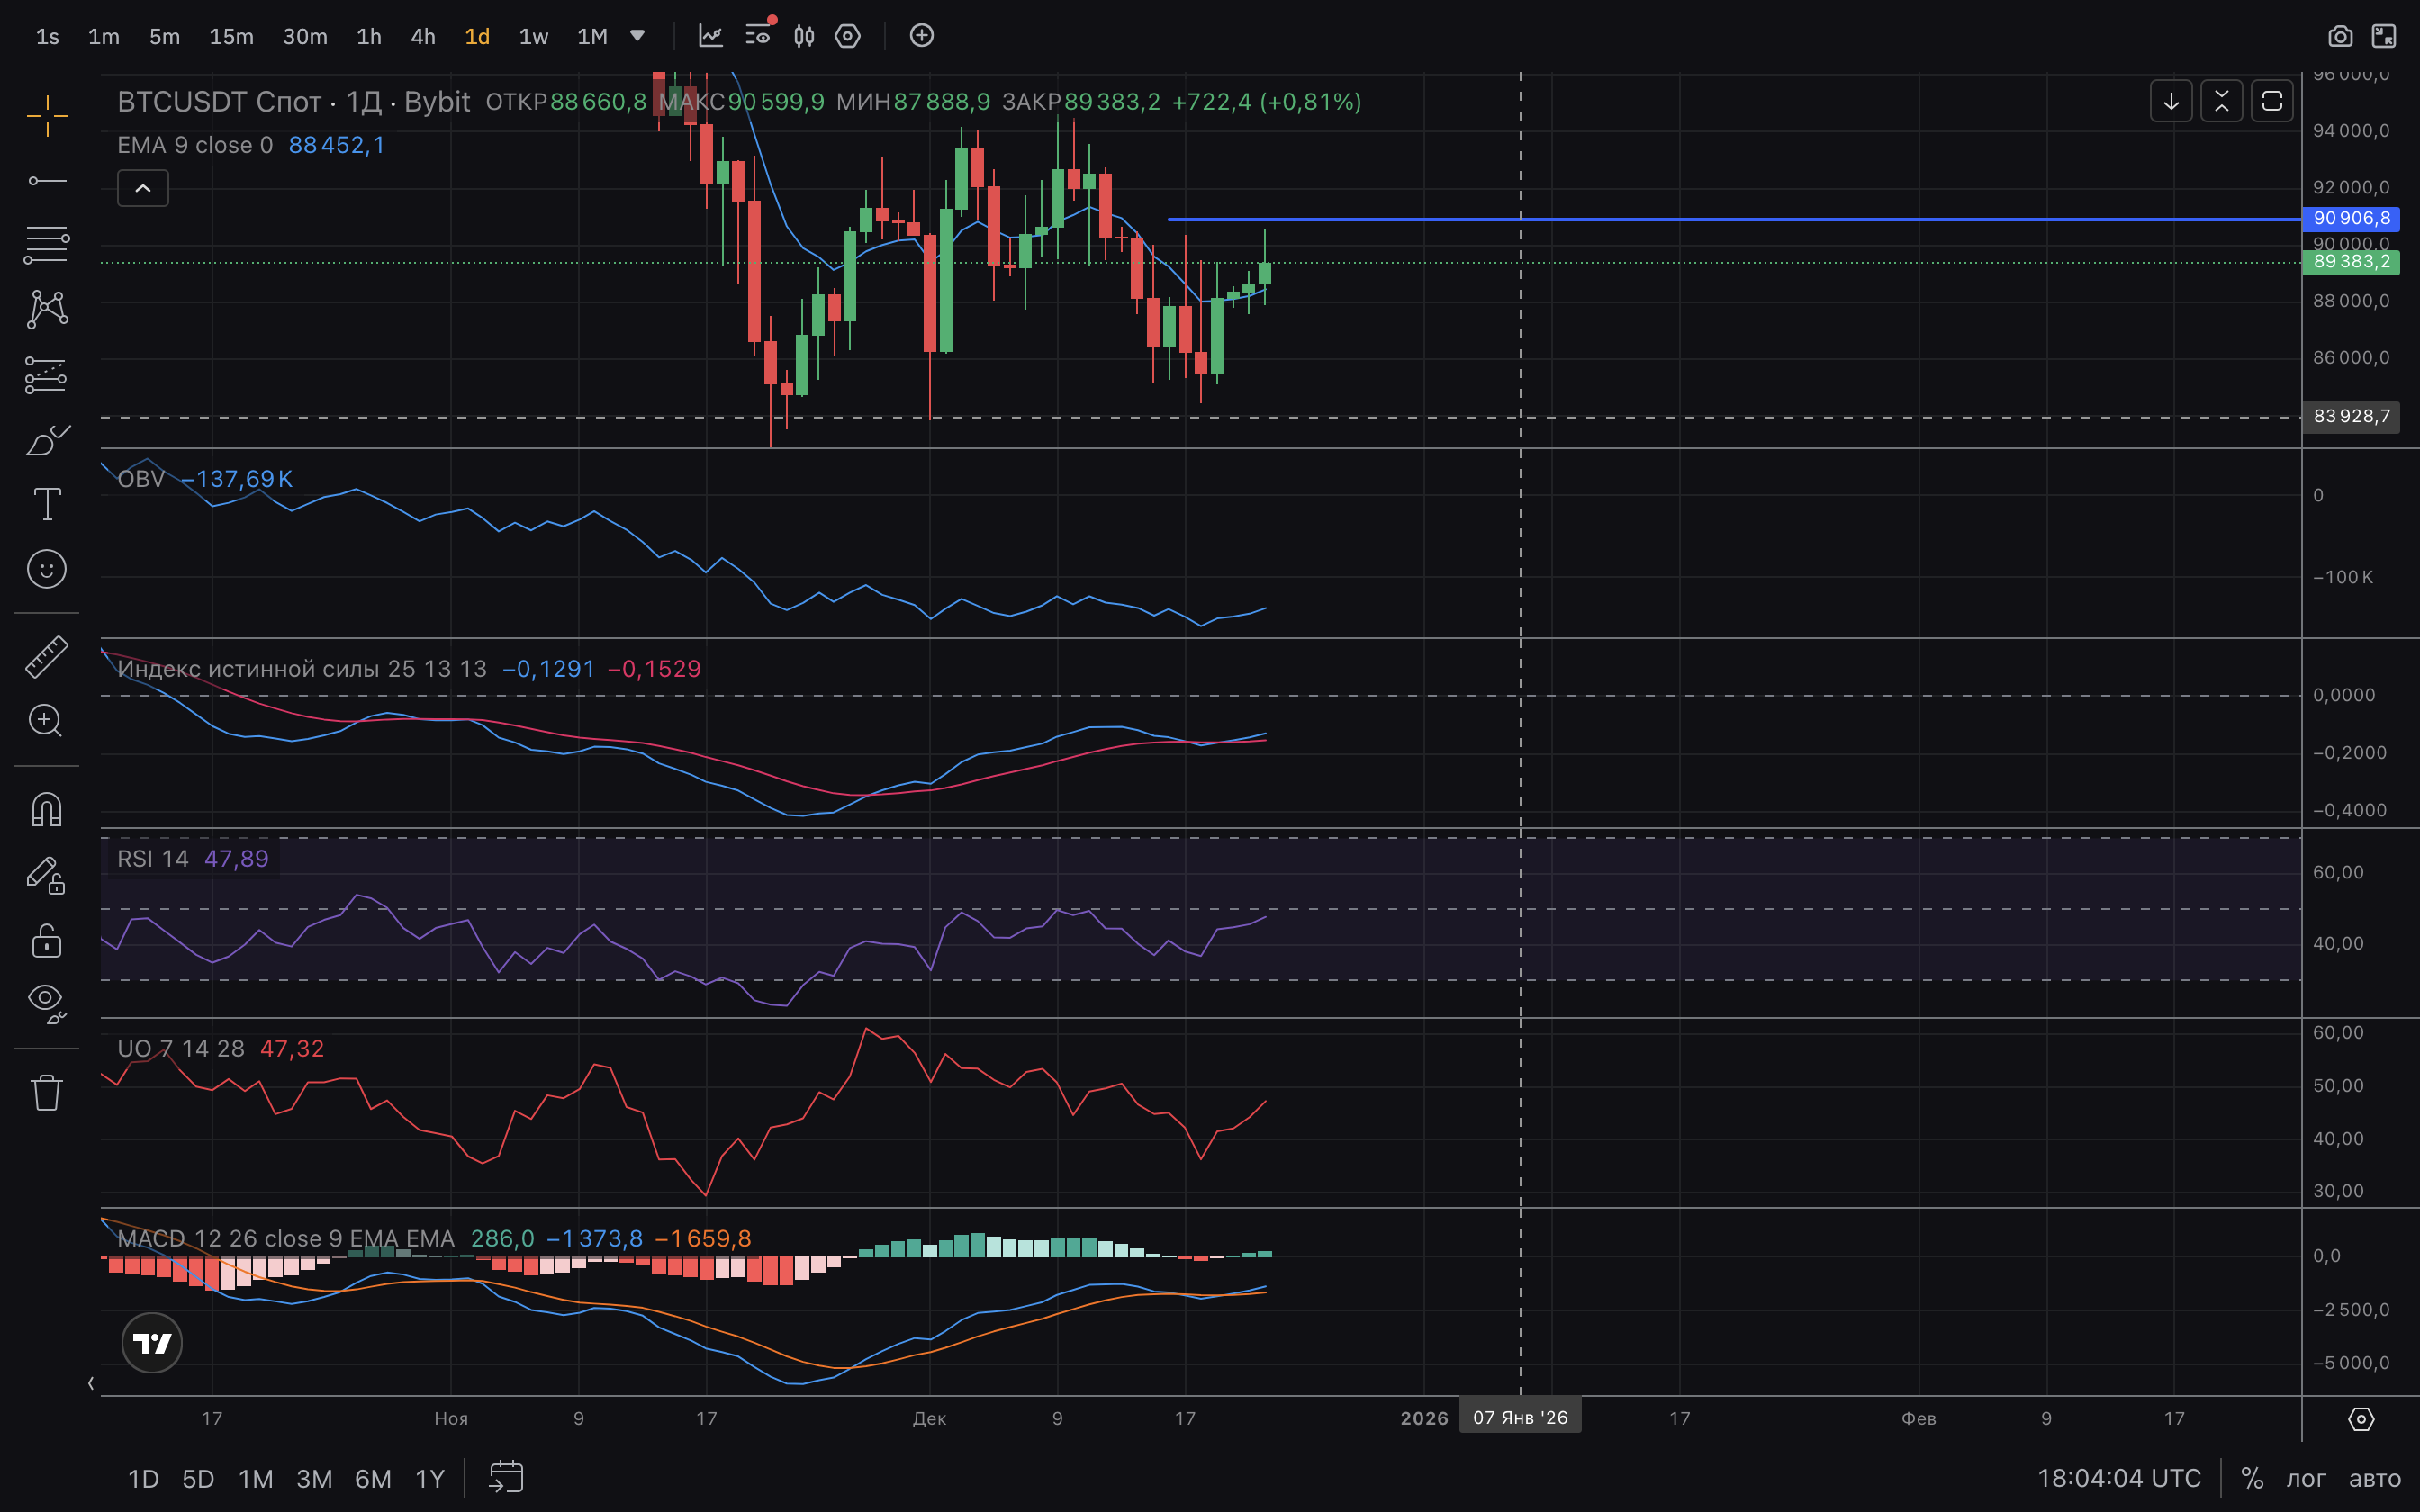Collapse the indicator legend chevron
The height and width of the screenshot is (1512, 2420).
tap(143, 188)
